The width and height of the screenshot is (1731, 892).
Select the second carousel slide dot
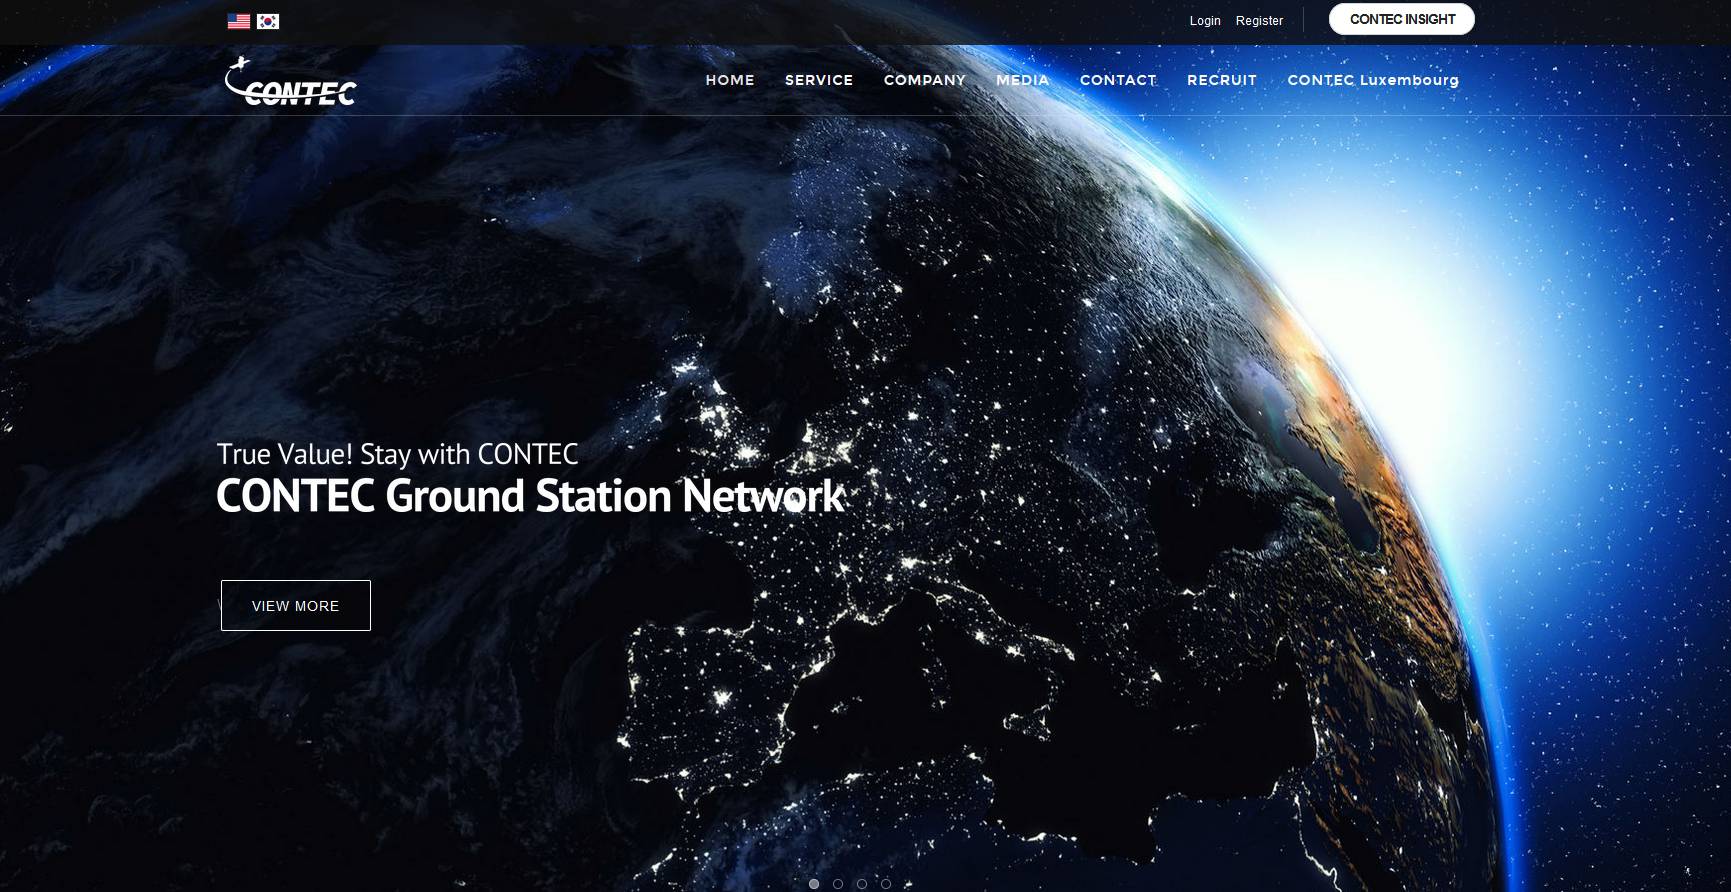click(x=838, y=884)
